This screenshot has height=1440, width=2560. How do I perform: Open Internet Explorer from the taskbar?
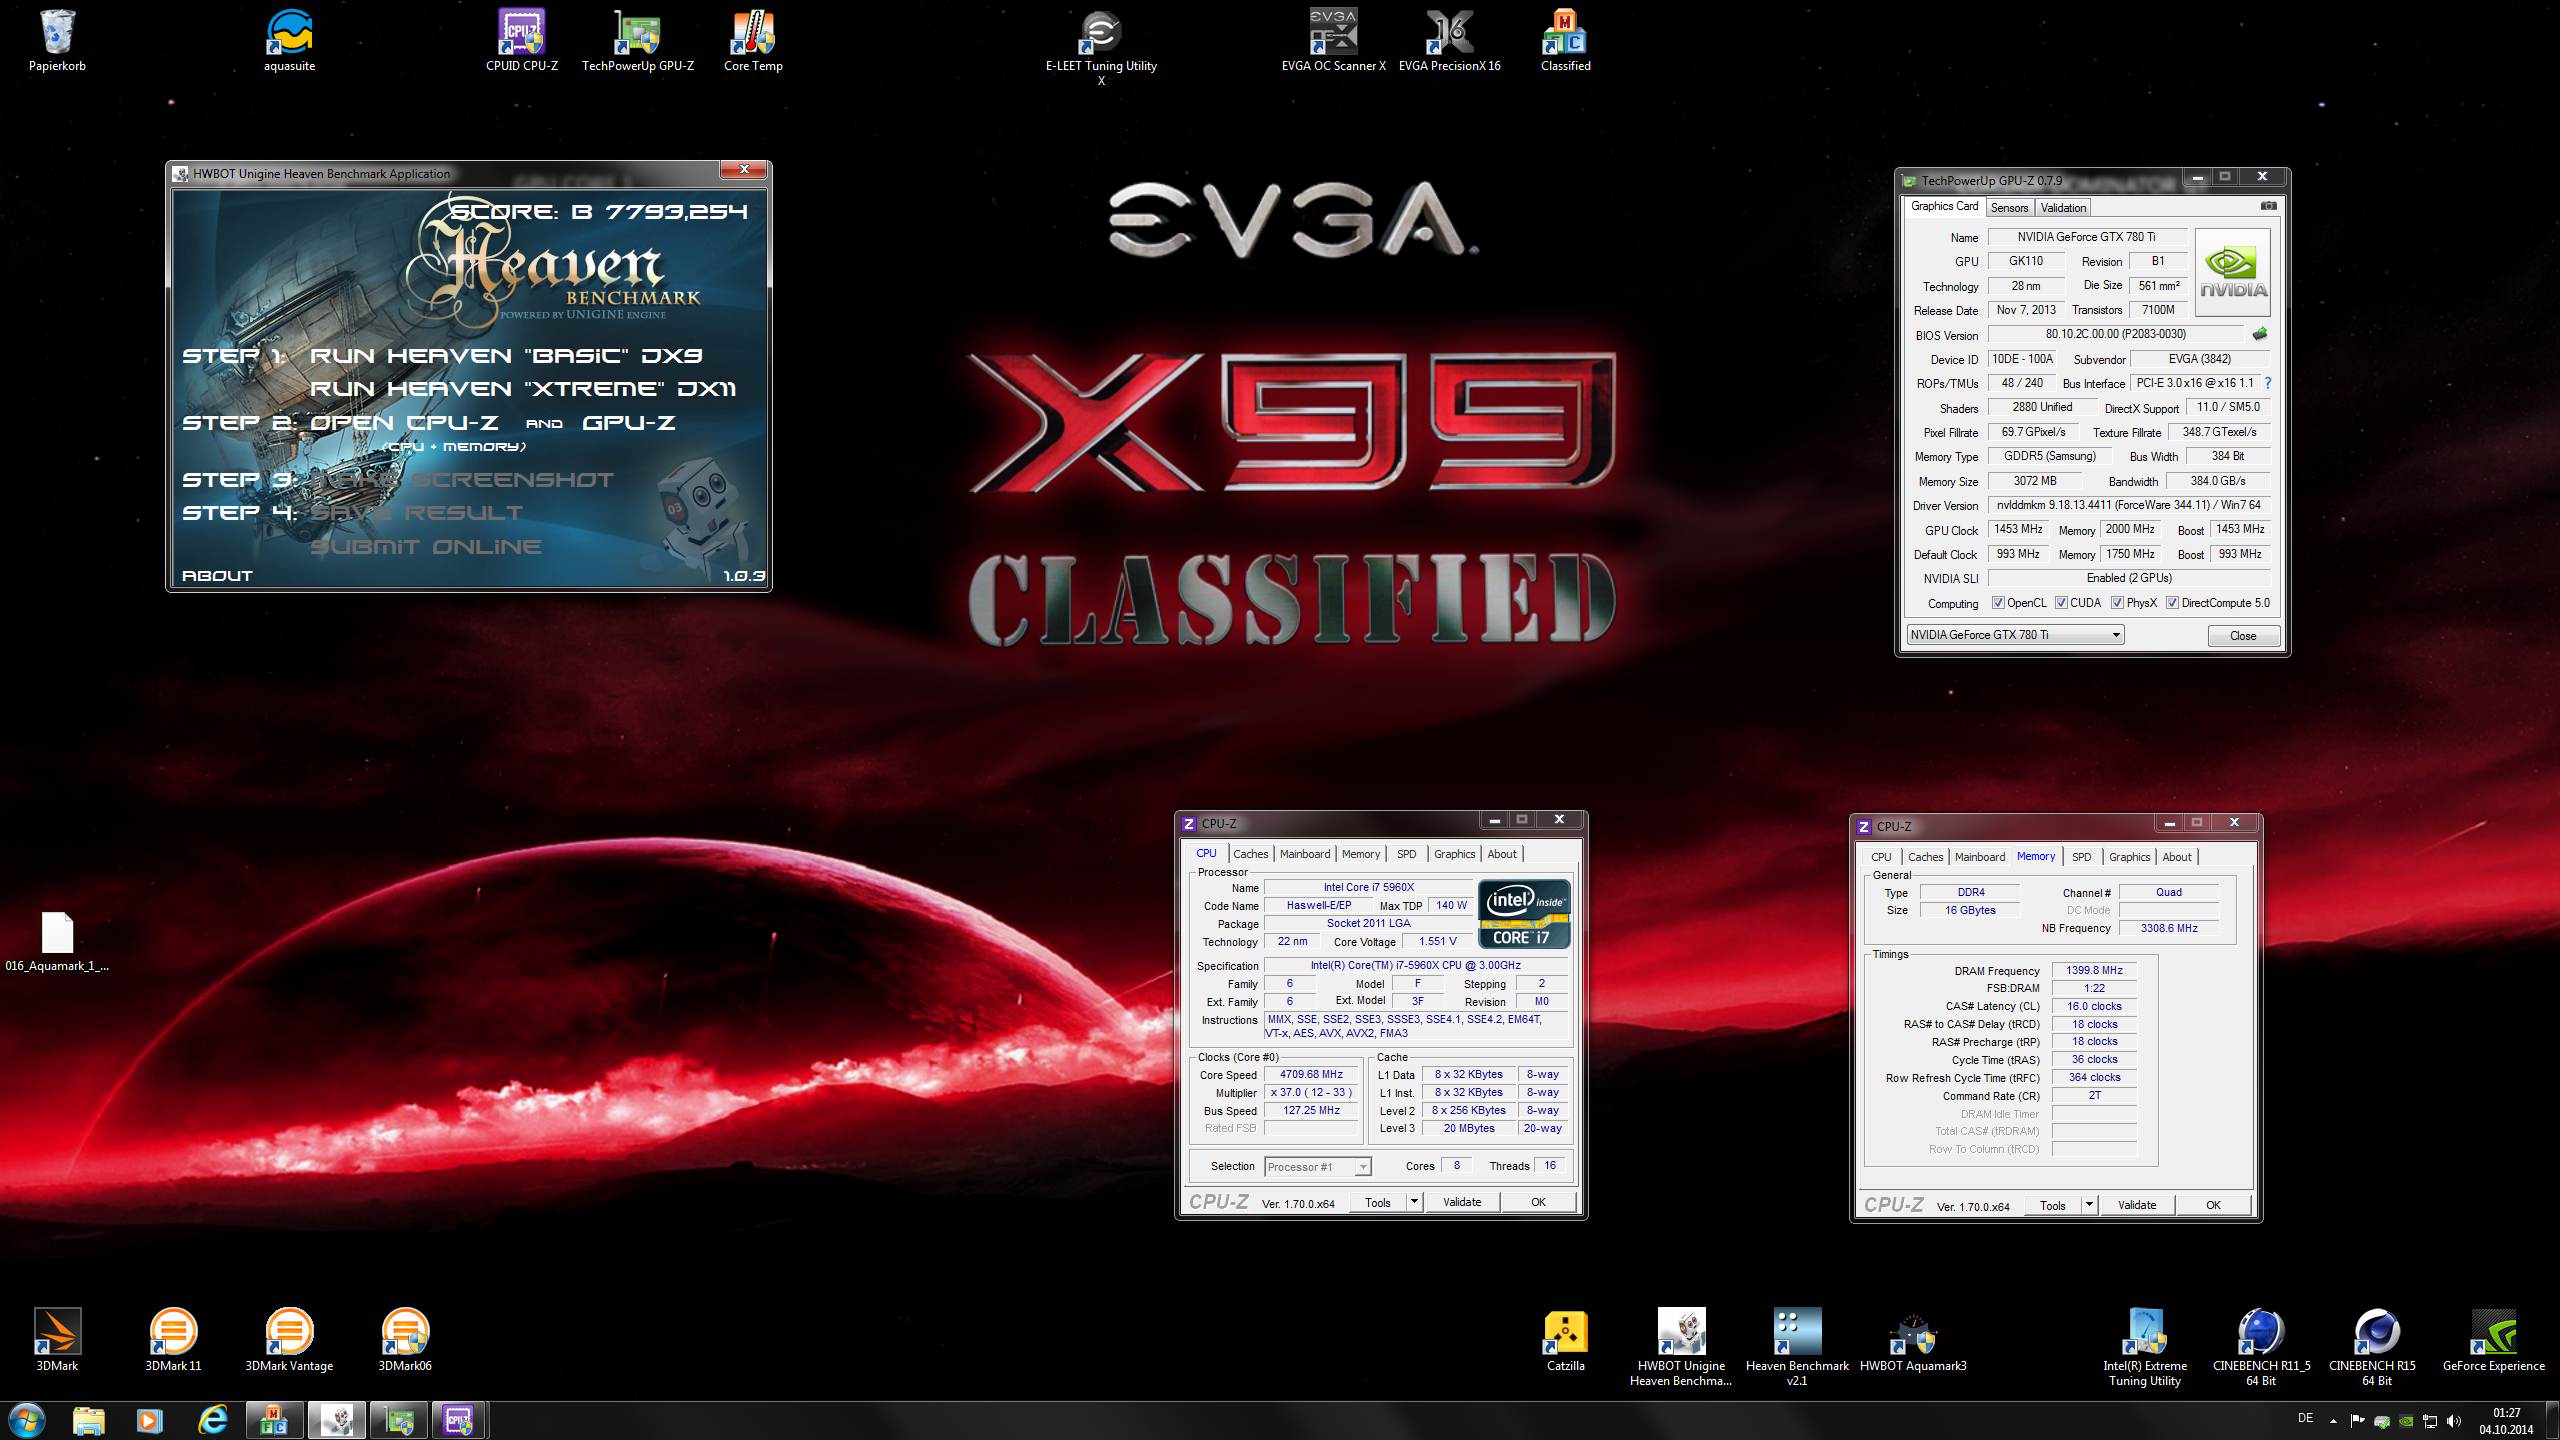pyautogui.click(x=212, y=1420)
